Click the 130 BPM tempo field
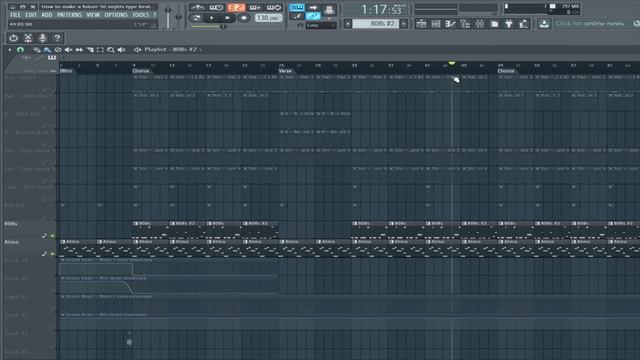The image size is (640, 360). 268,18
